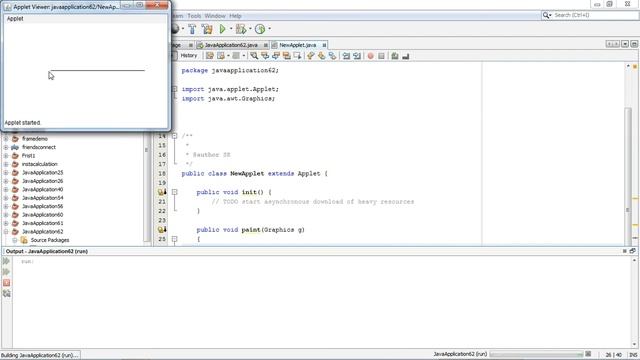
Task: Collapse the init() method fold at line 20
Action: pos(174,192)
